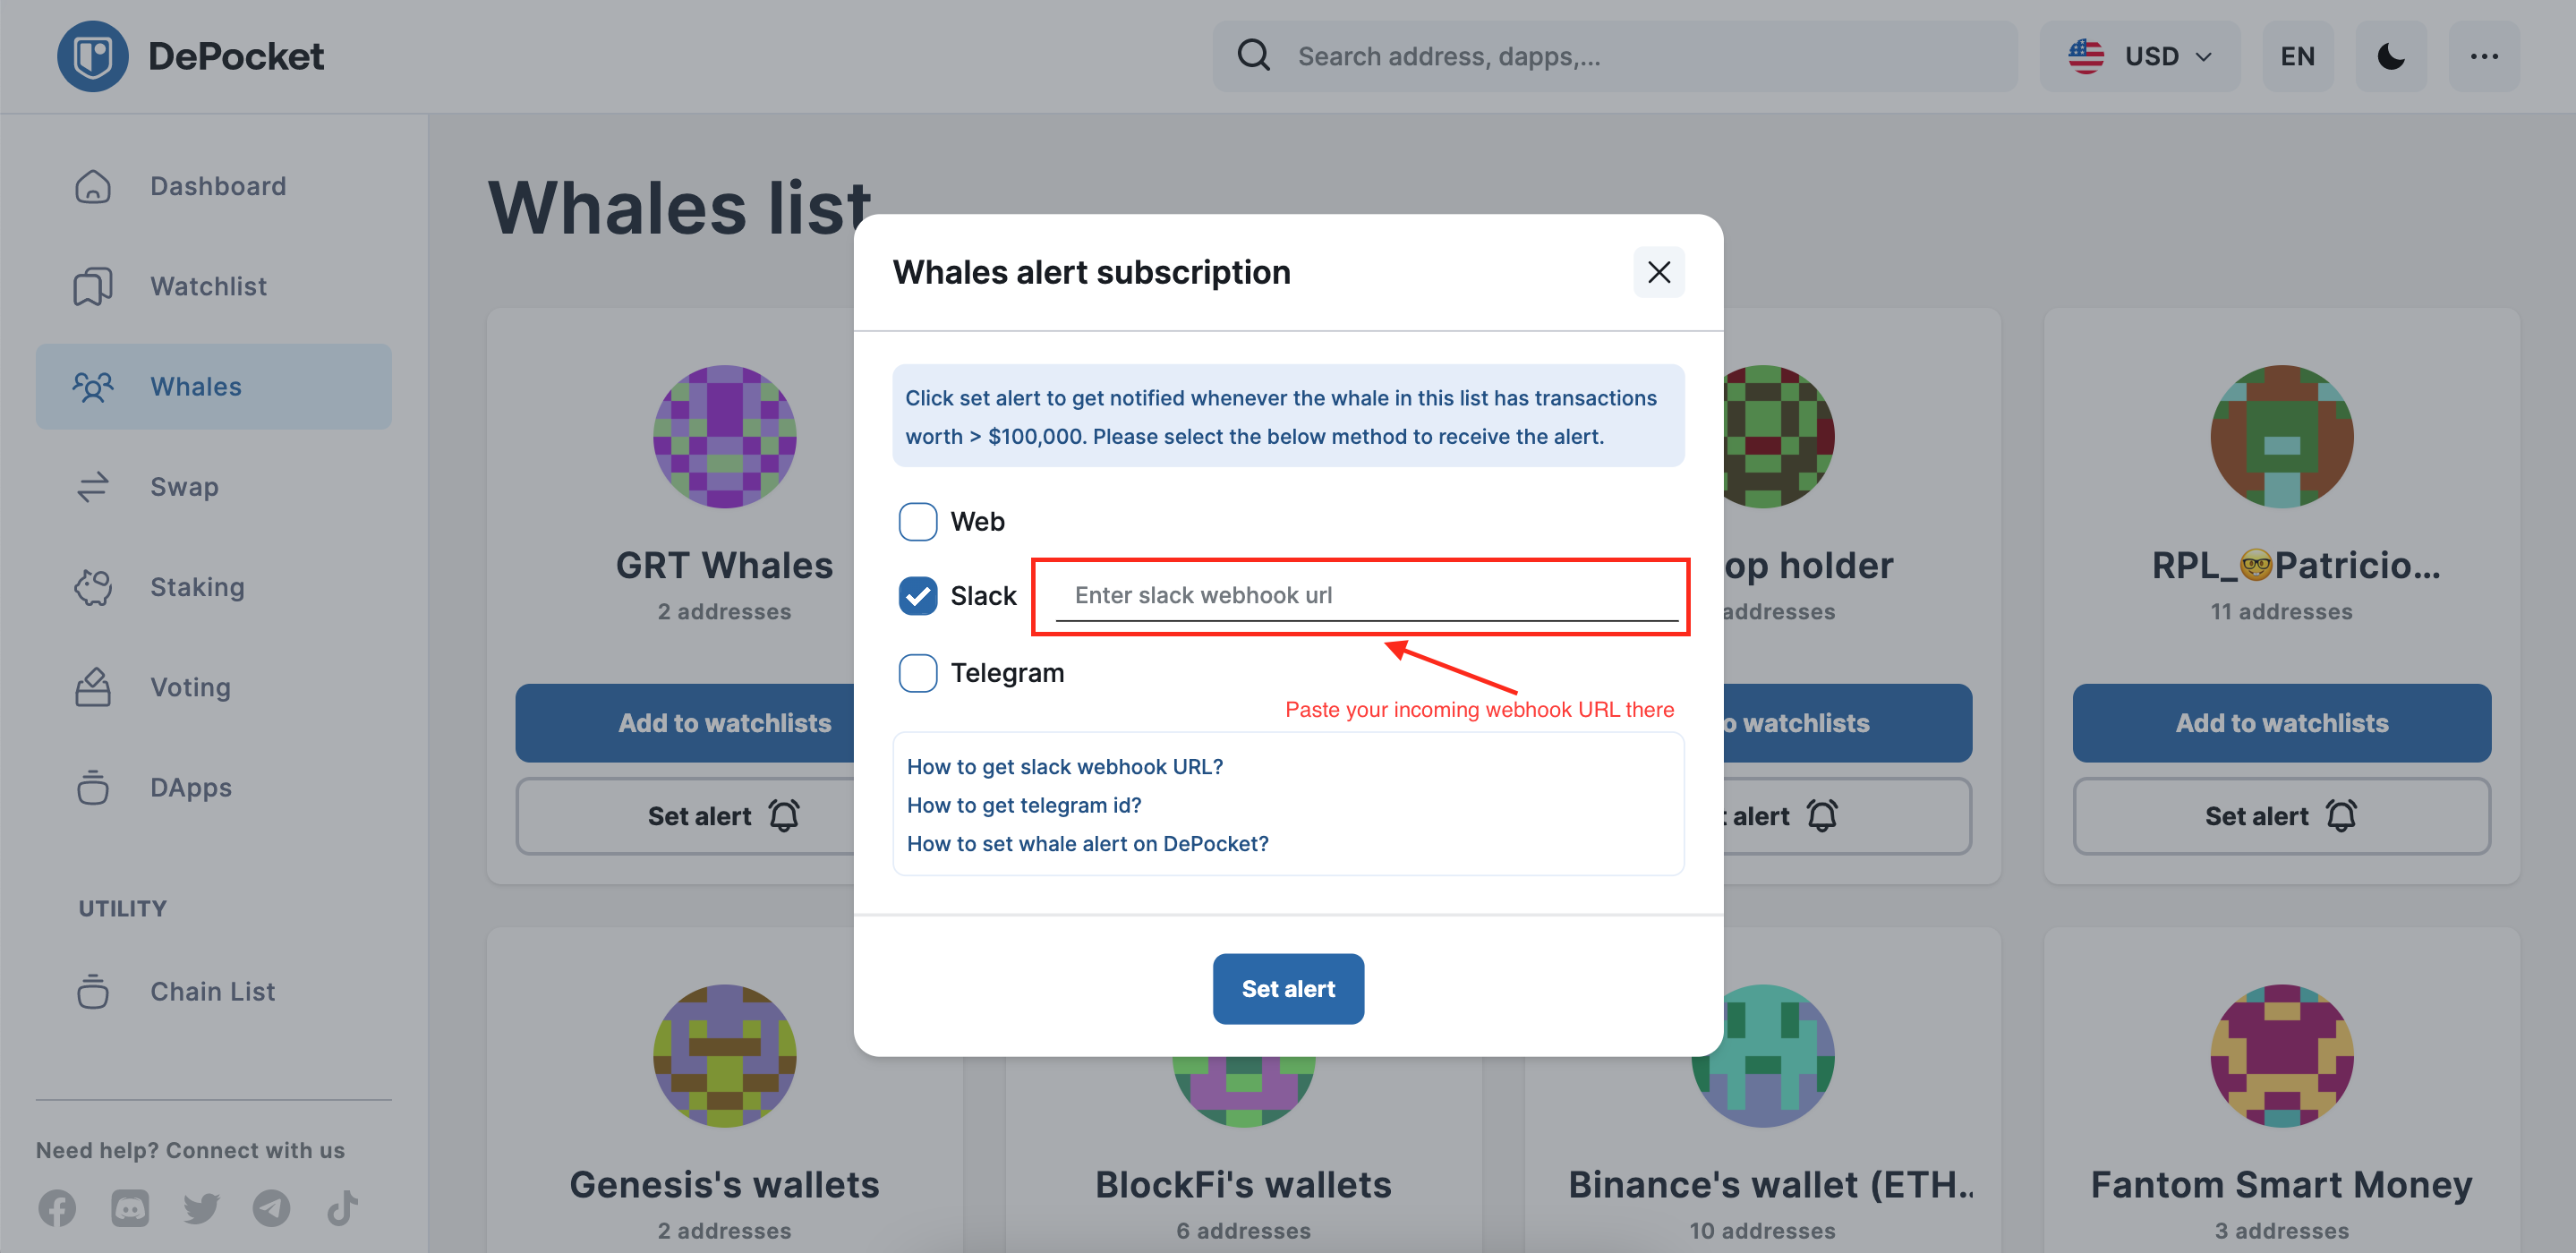Toggle dark mode moon icon
The width and height of the screenshot is (2576, 1253).
[2390, 56]
